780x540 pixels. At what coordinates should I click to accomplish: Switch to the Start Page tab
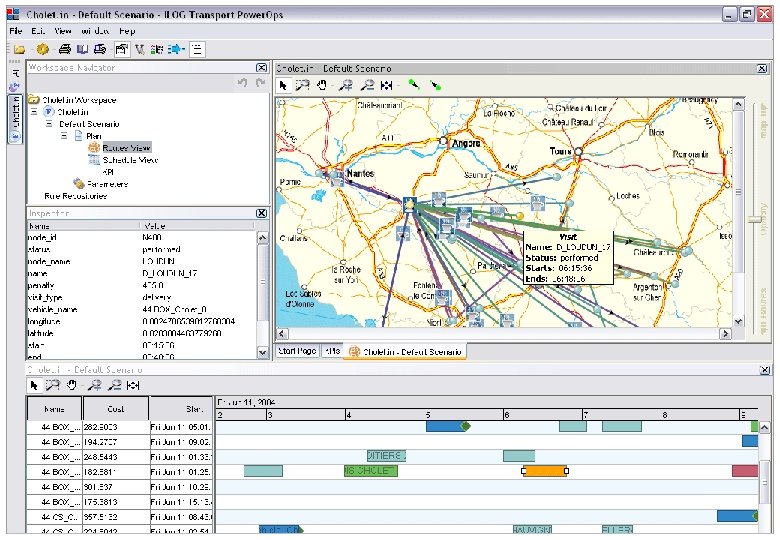pos(297,351)
